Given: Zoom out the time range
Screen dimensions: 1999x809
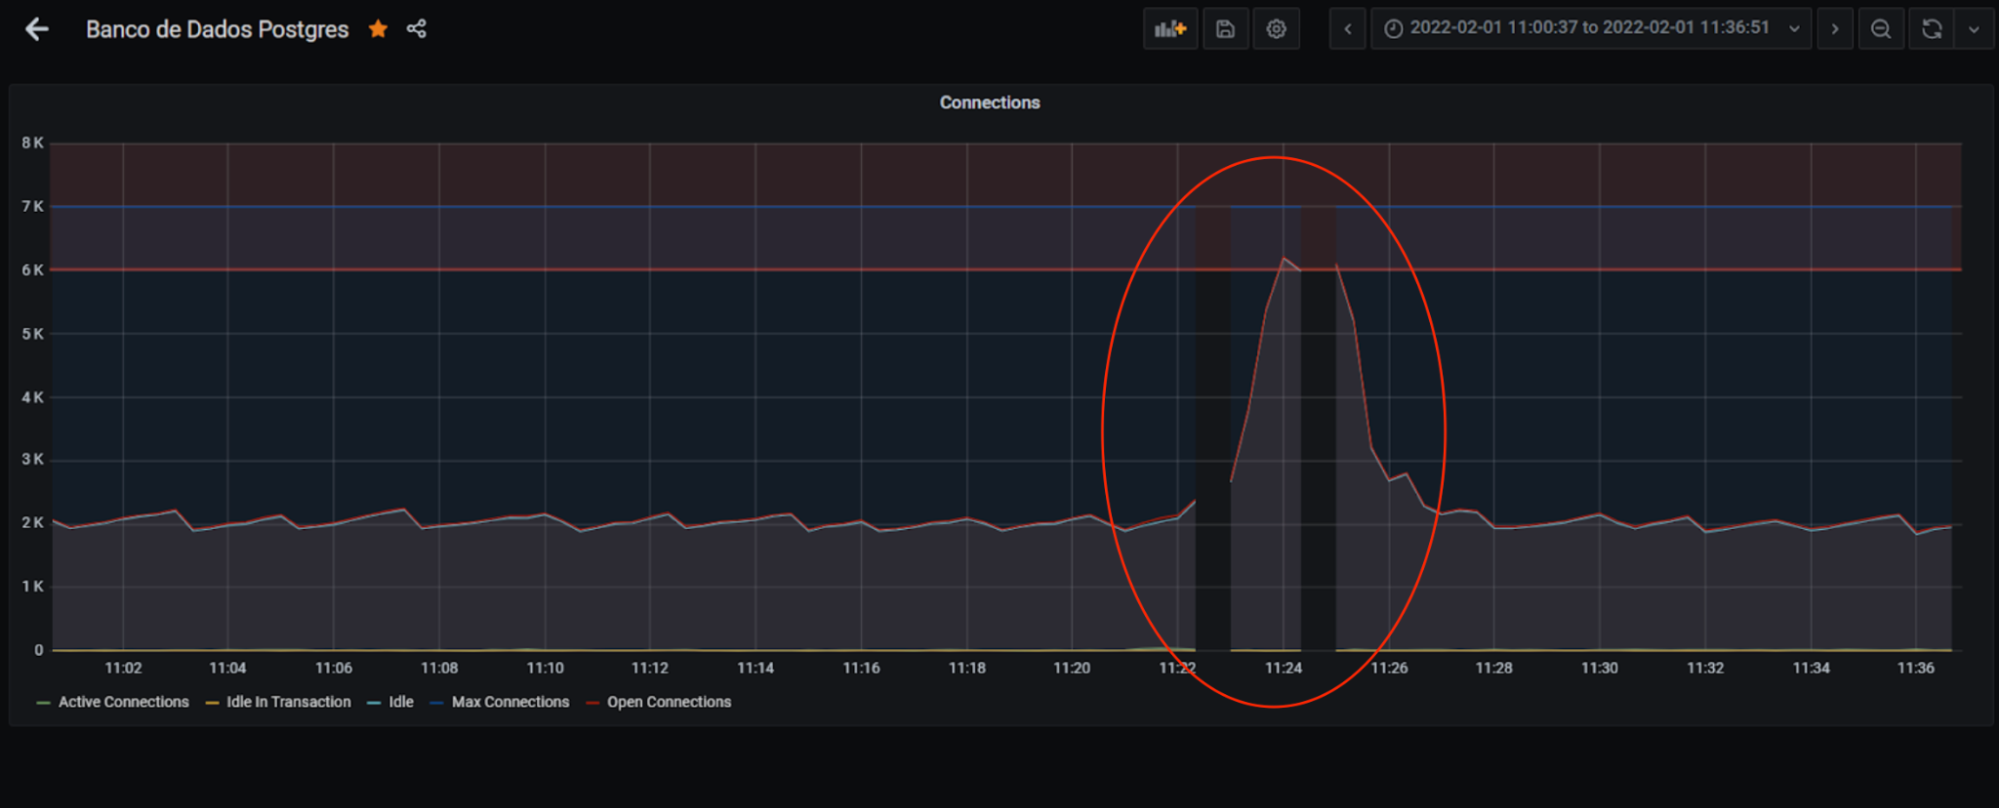Looking at the screenshot, I should coord(1880,29).
